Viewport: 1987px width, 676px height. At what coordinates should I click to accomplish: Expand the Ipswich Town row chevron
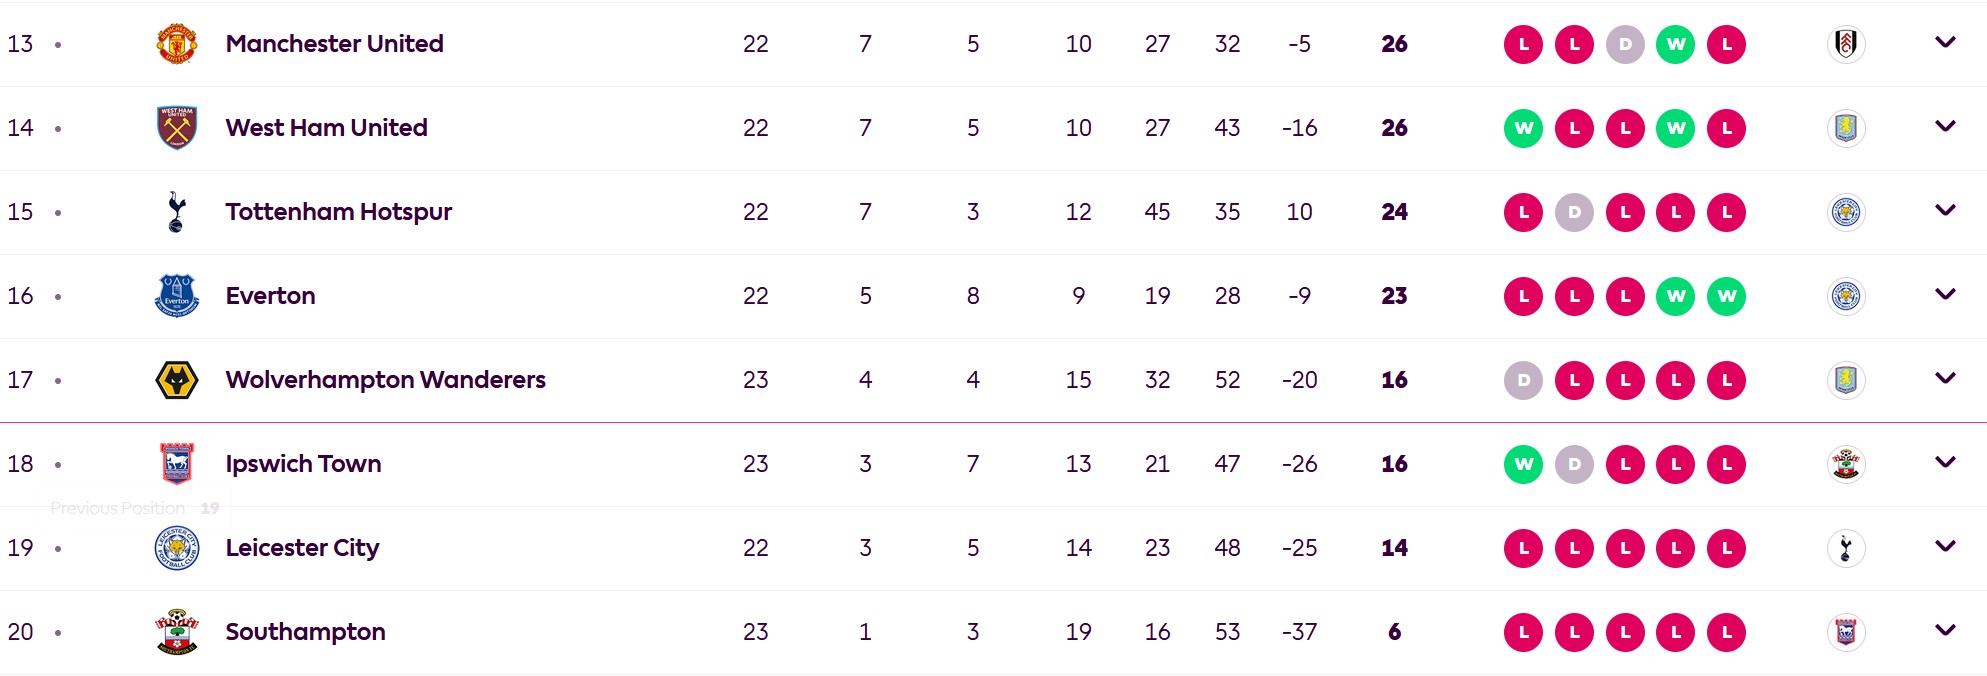1945,462
